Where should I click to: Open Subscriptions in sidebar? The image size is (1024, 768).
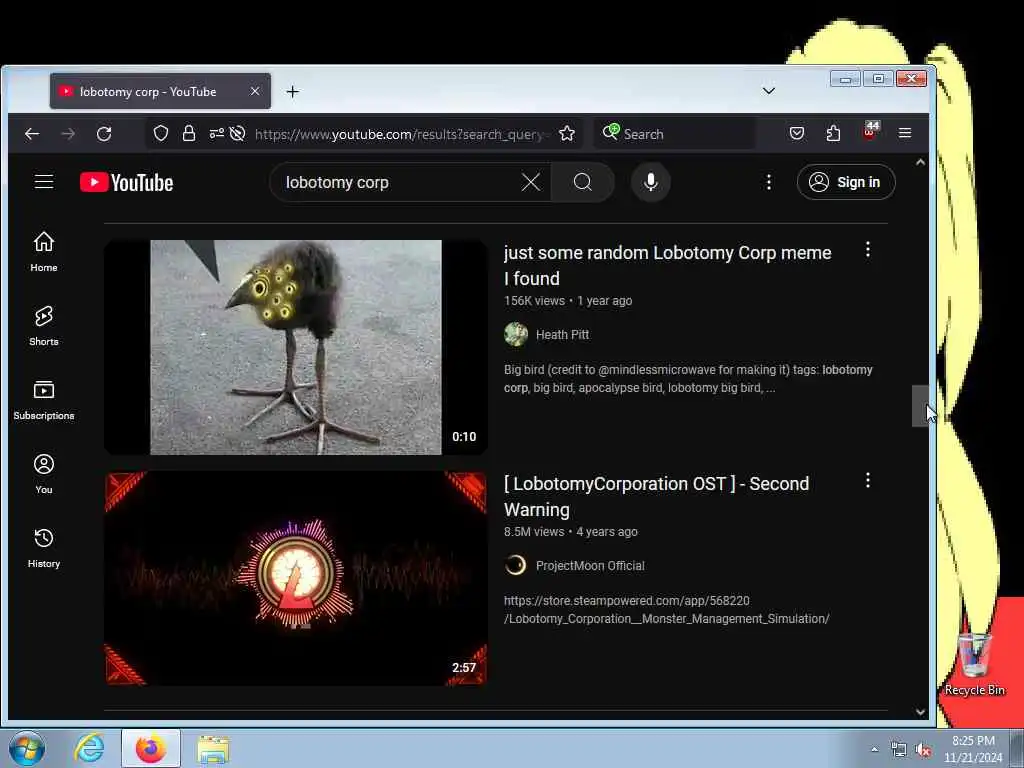point(44,400)
